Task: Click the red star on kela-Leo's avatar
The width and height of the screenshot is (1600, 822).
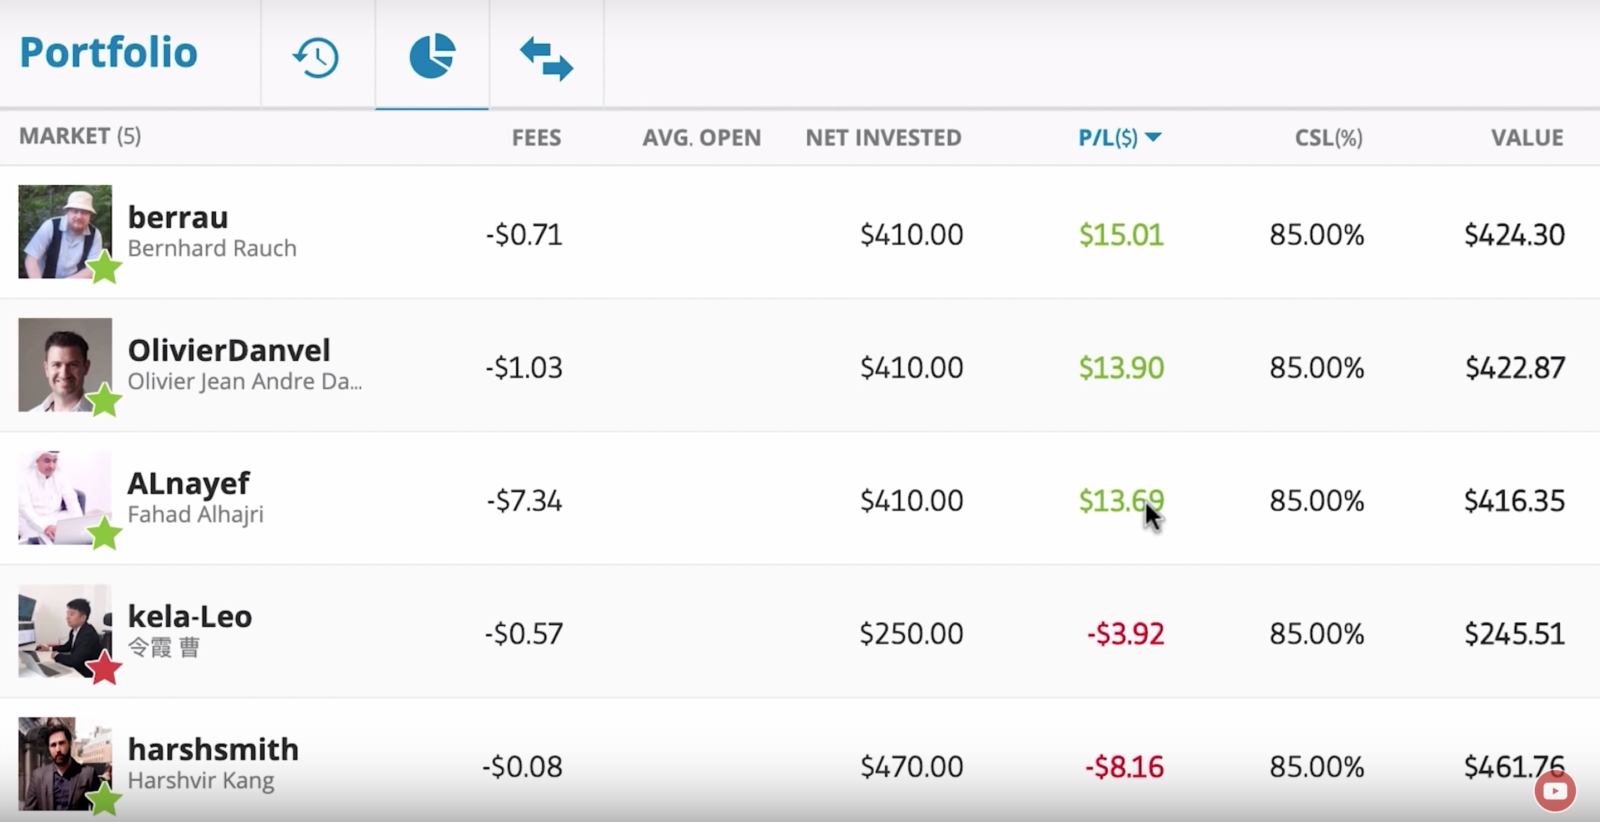Action: 104,667
